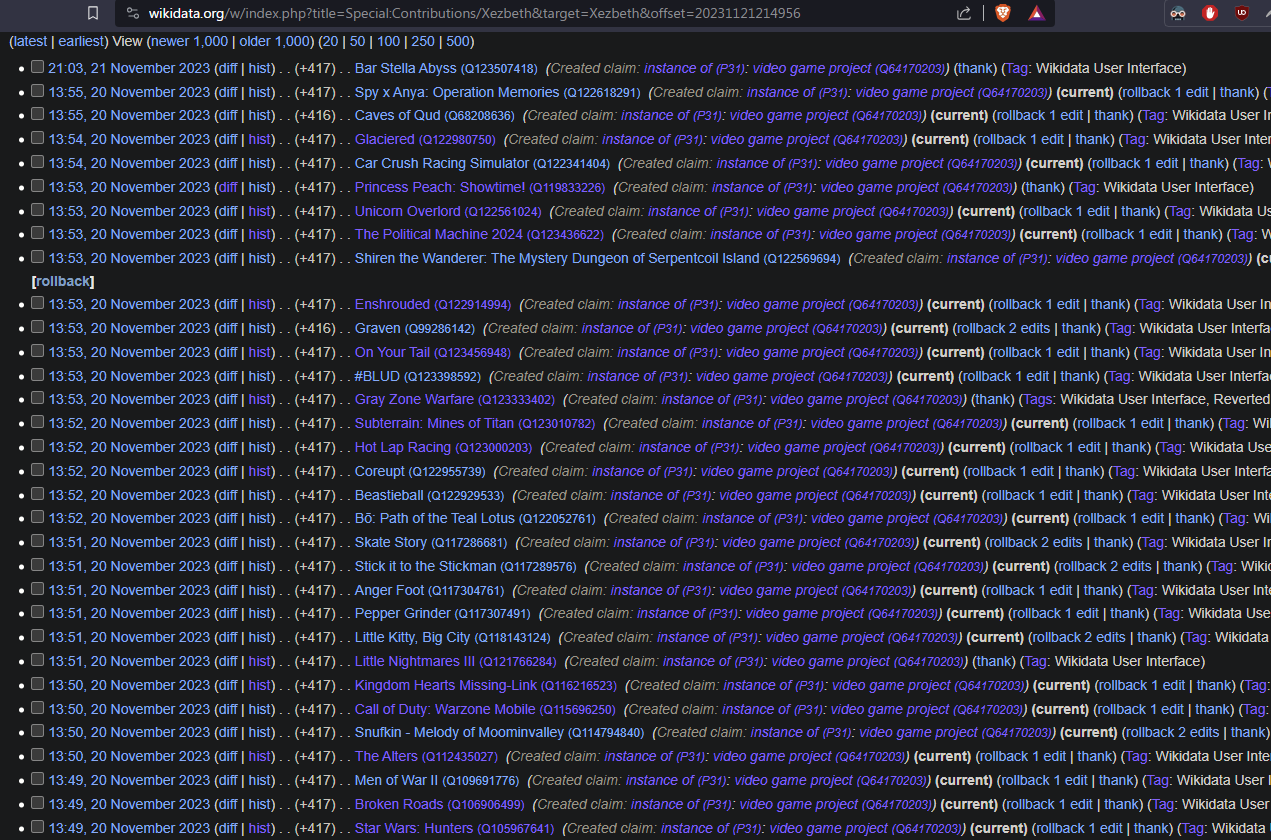The height and width of the screenshot is (840, 1271).
Task: Open Call of Duty: Warzone Mobile item
Action: [485, 709]
